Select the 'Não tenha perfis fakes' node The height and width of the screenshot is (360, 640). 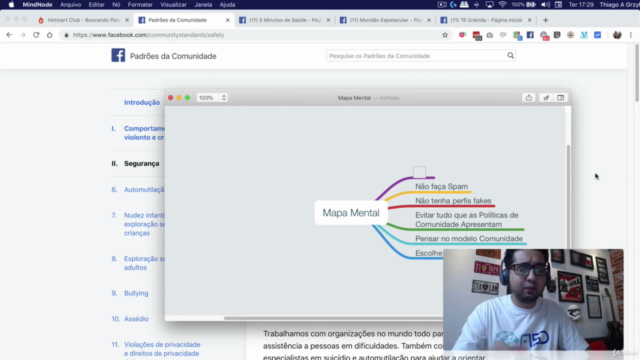[x=453, y=200]
